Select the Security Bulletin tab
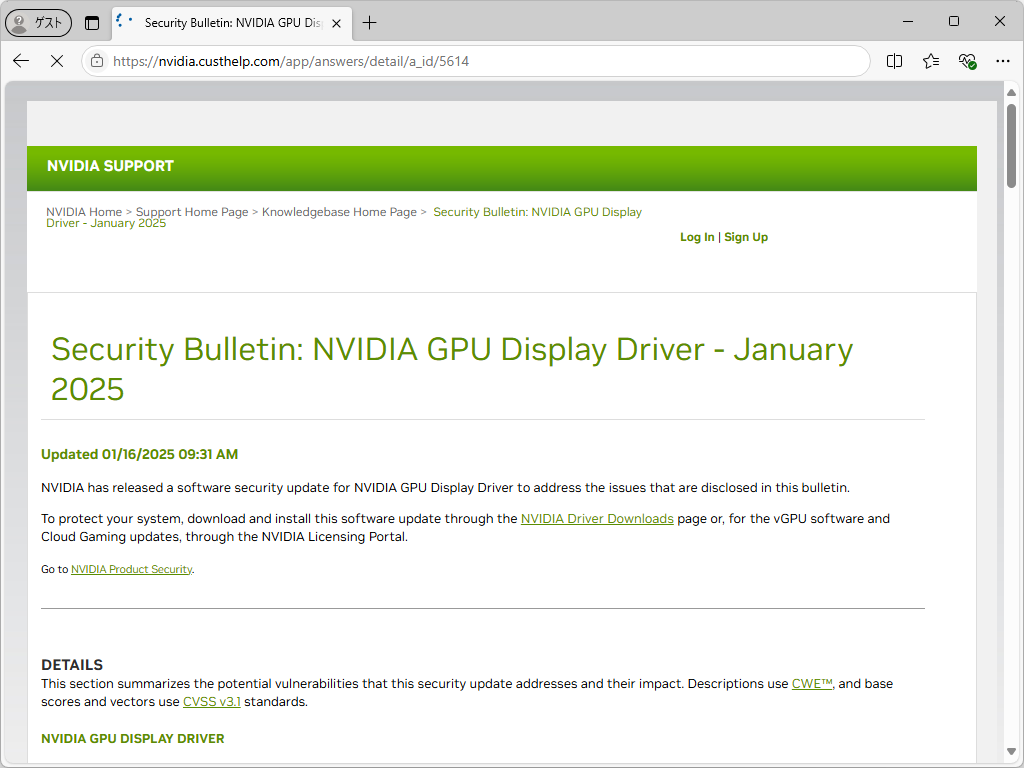This screenshot has height=768, width=1024. pos(225,22)
